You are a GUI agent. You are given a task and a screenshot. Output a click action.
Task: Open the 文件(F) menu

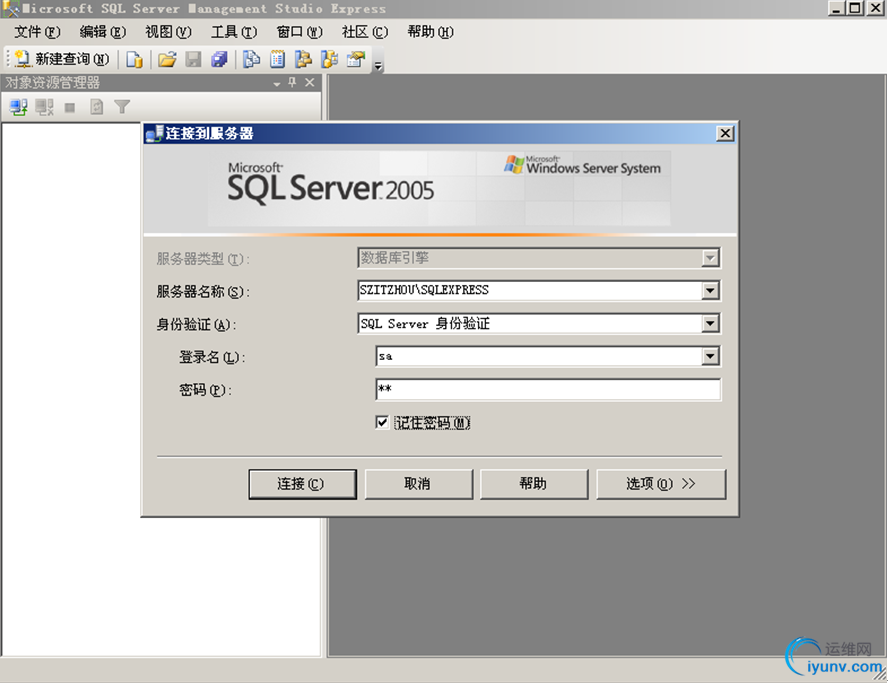[37, 32]
